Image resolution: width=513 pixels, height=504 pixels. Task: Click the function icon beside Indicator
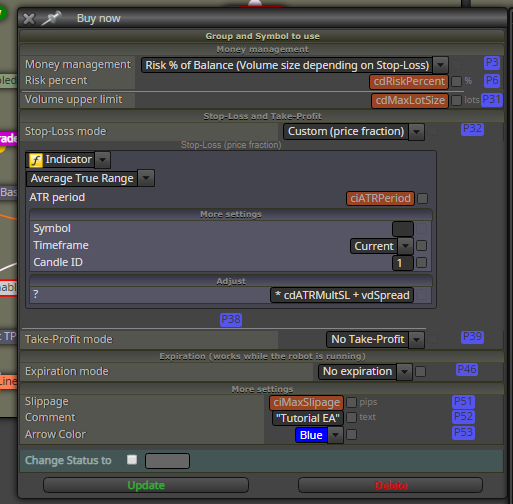(x=36, y=160)
